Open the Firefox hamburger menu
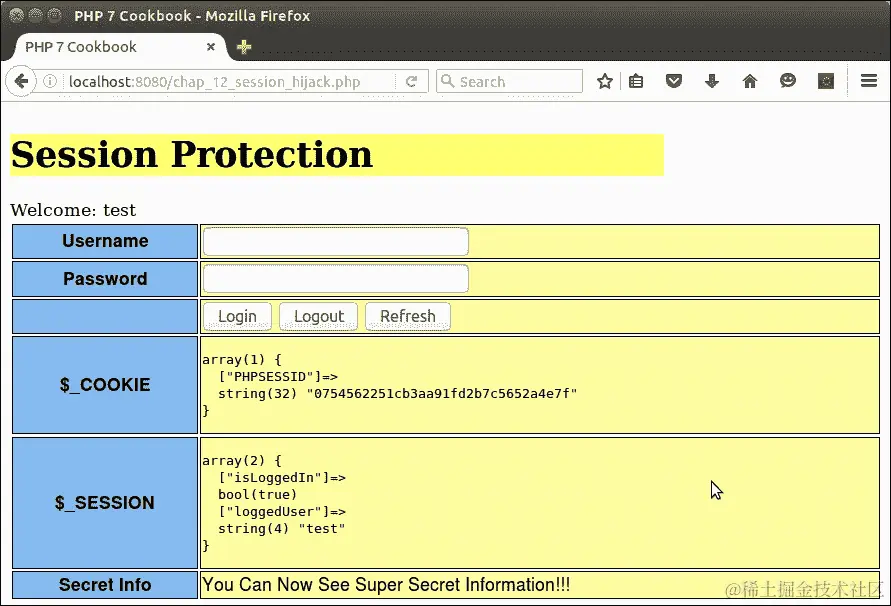This screenshot has width=891, height=606. 869,81
